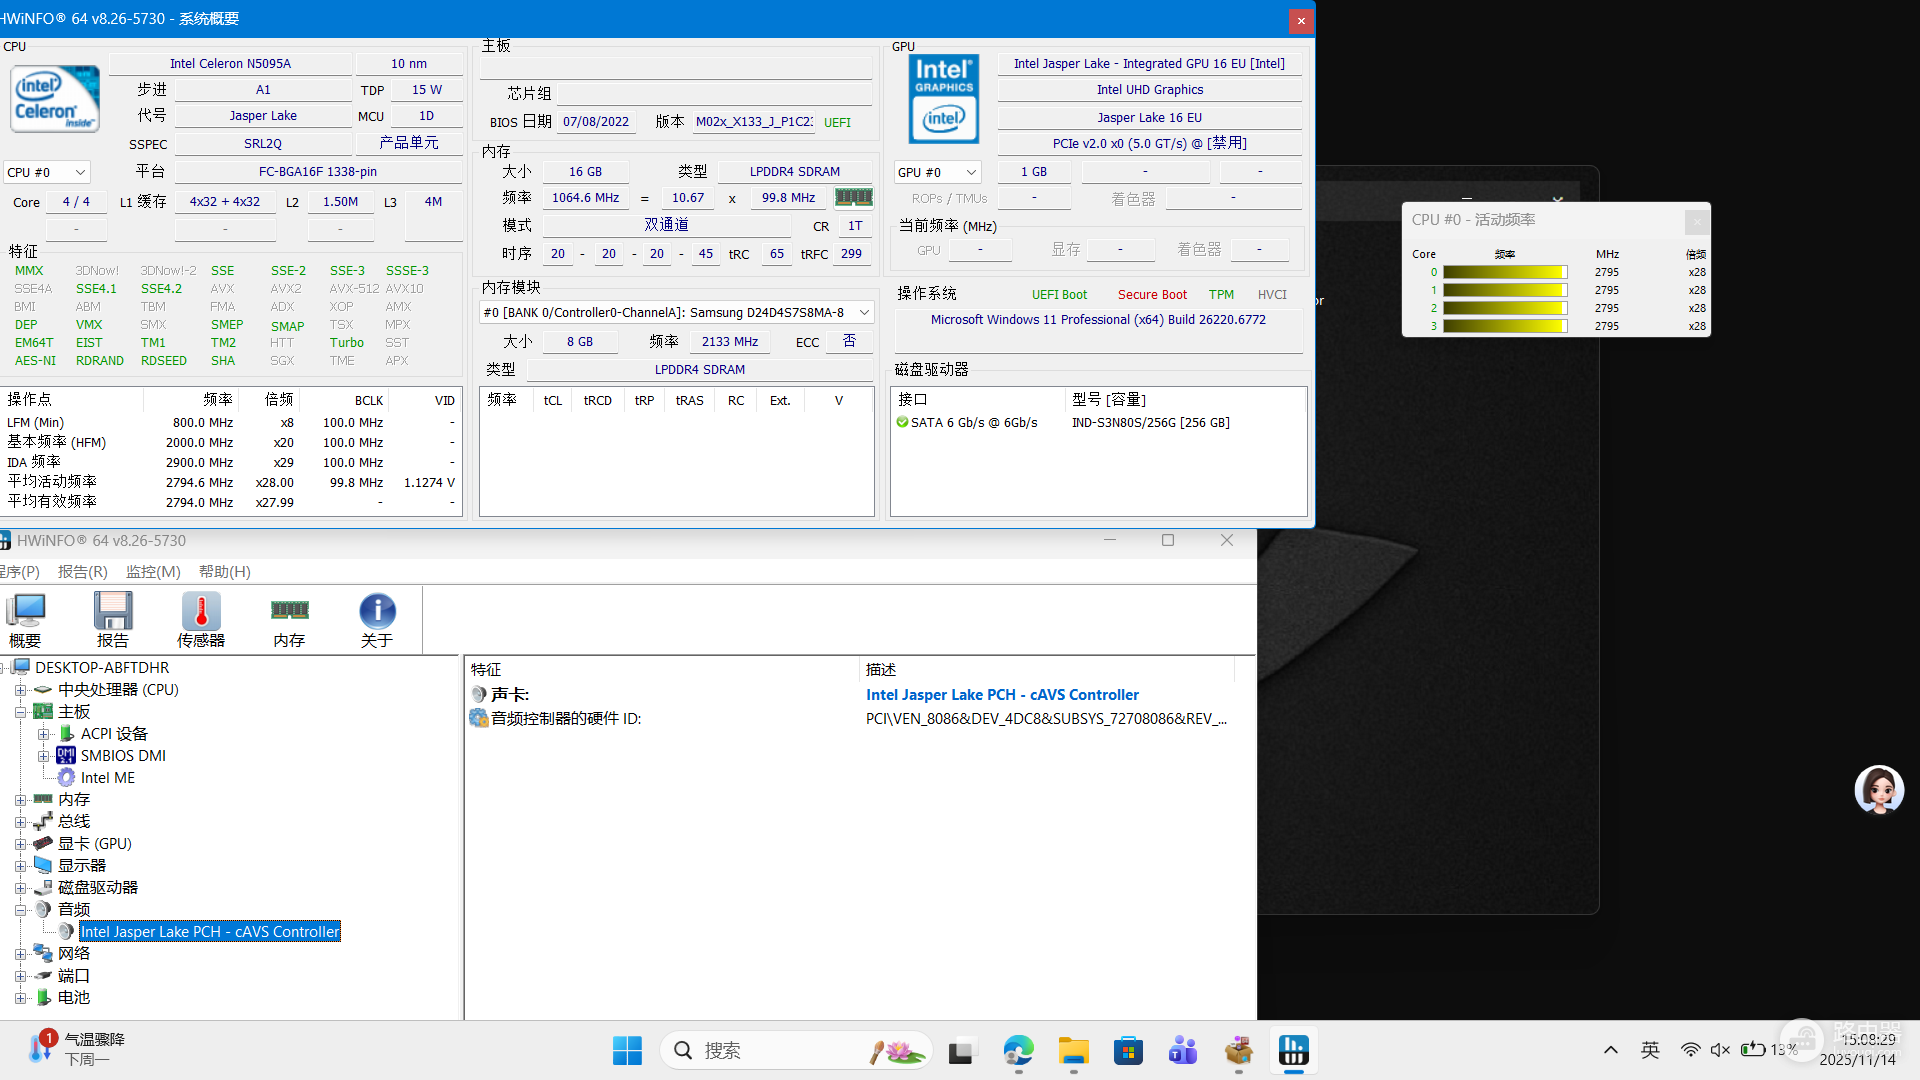Select the Intel ME tree item
Screen dimensions: 1920x1080
107,777
